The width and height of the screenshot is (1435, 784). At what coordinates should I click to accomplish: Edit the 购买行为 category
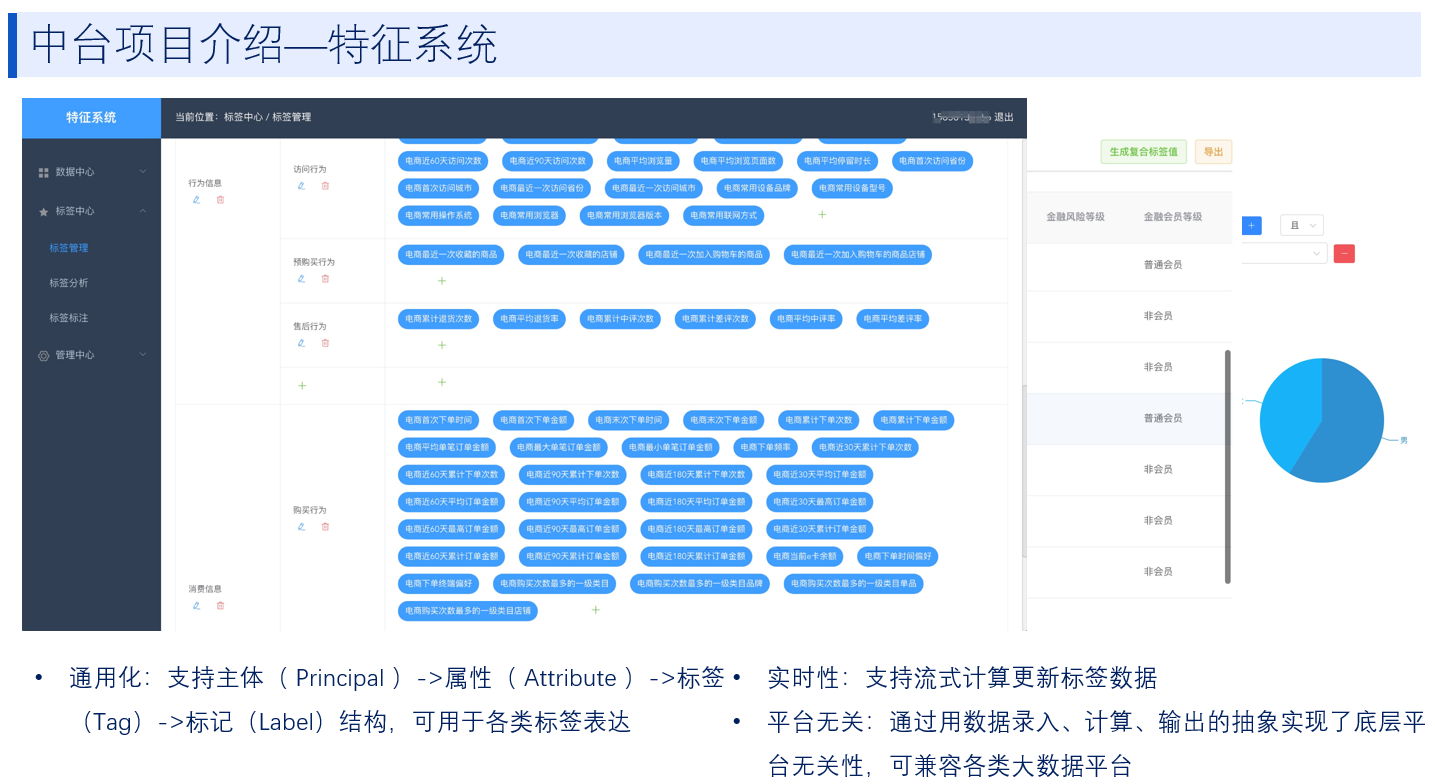[301, 527]
